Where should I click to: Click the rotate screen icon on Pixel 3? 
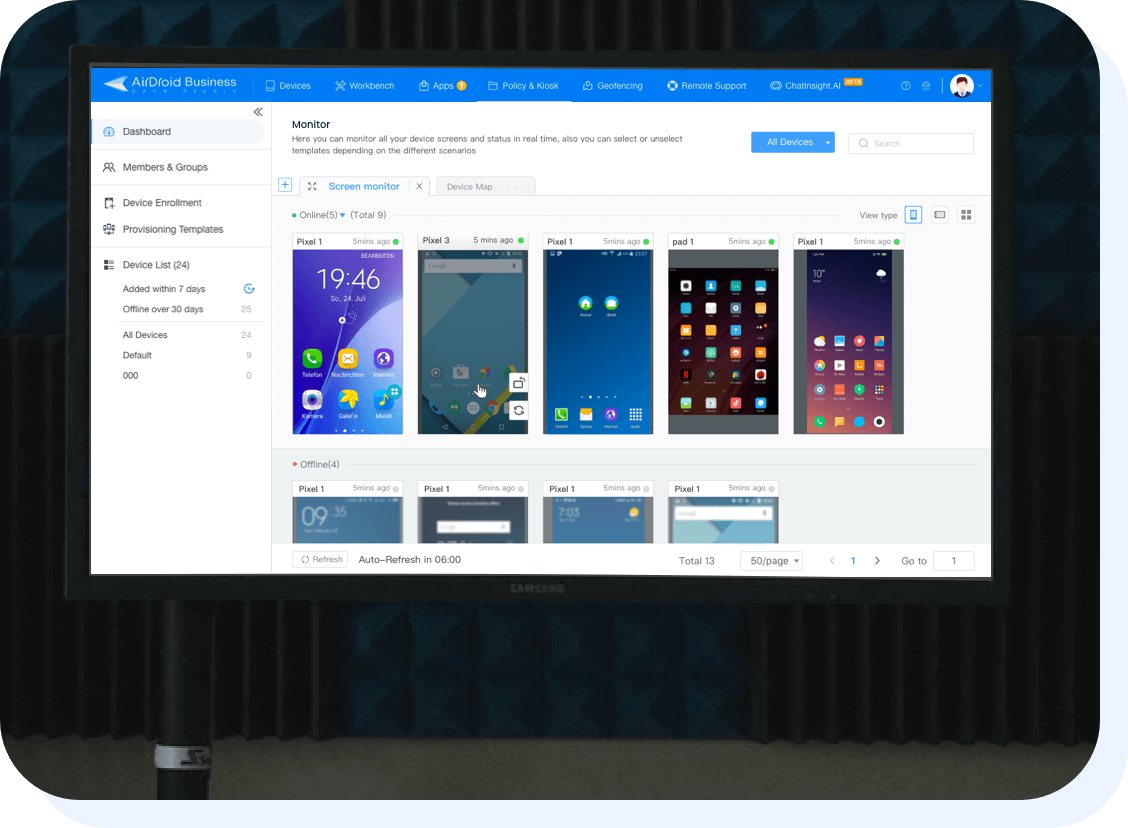tap(518, 383)
